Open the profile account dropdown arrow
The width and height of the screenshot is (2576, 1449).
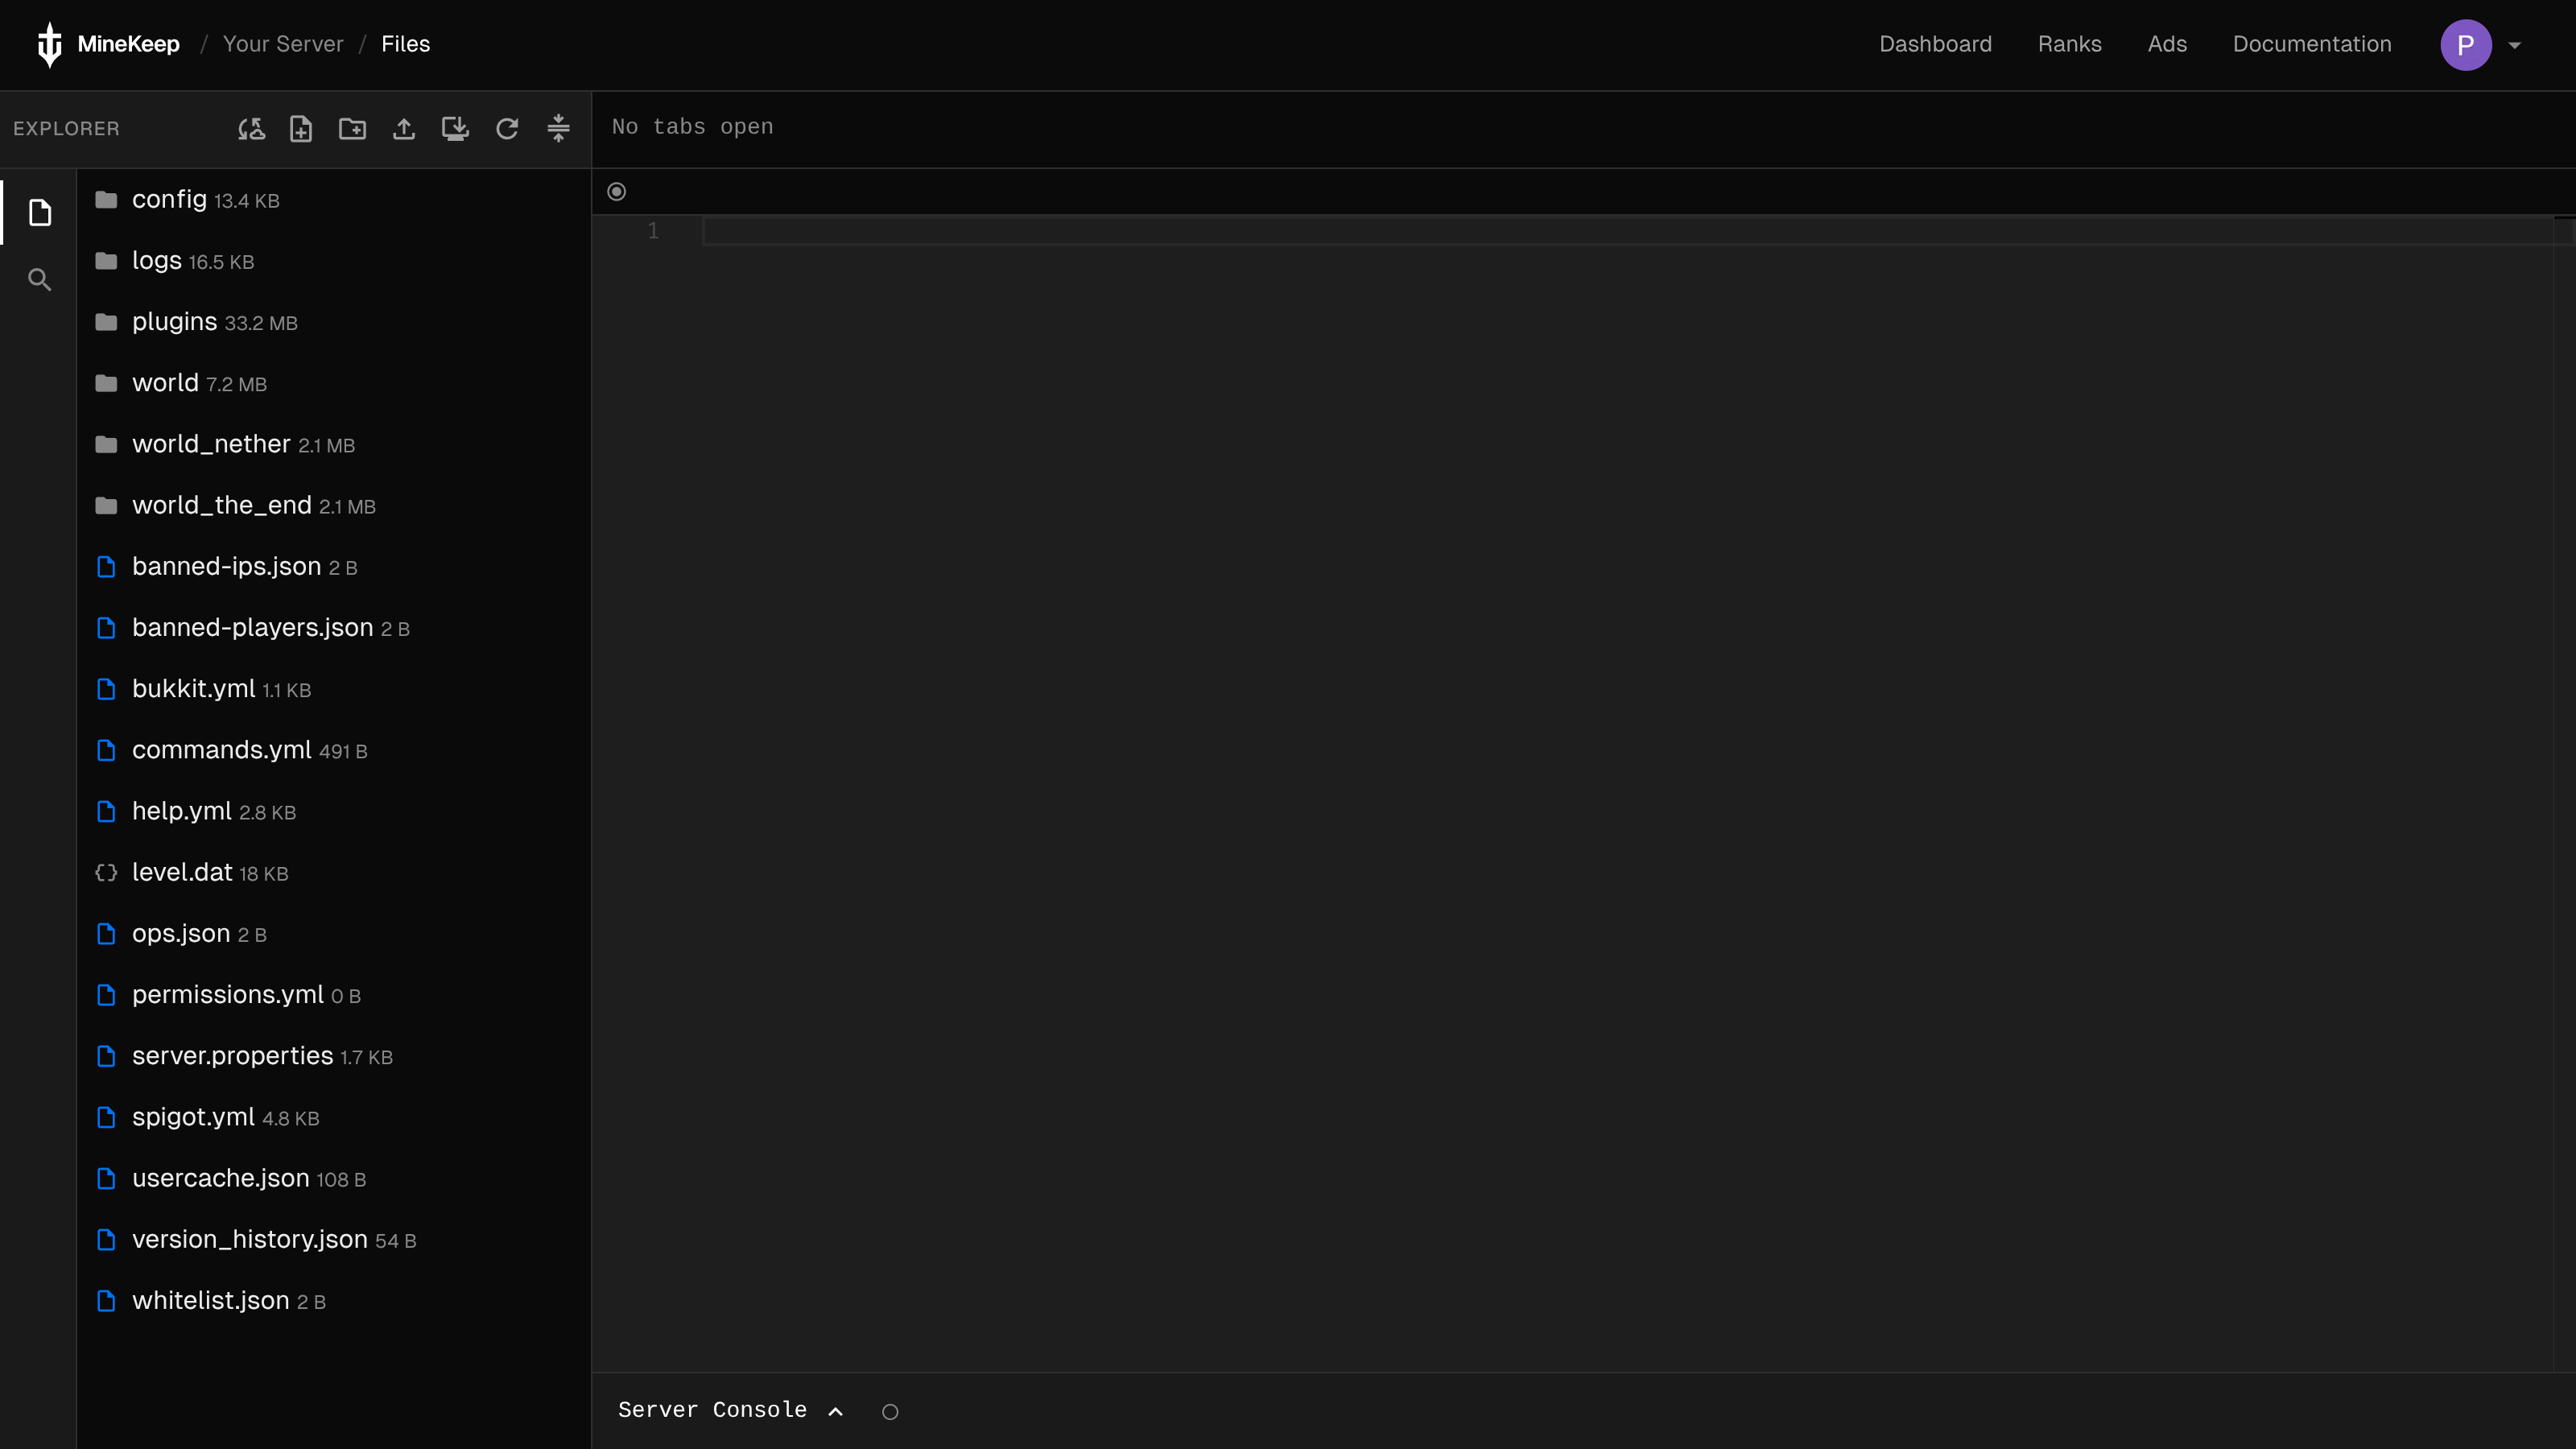[x=2515, y=45]
